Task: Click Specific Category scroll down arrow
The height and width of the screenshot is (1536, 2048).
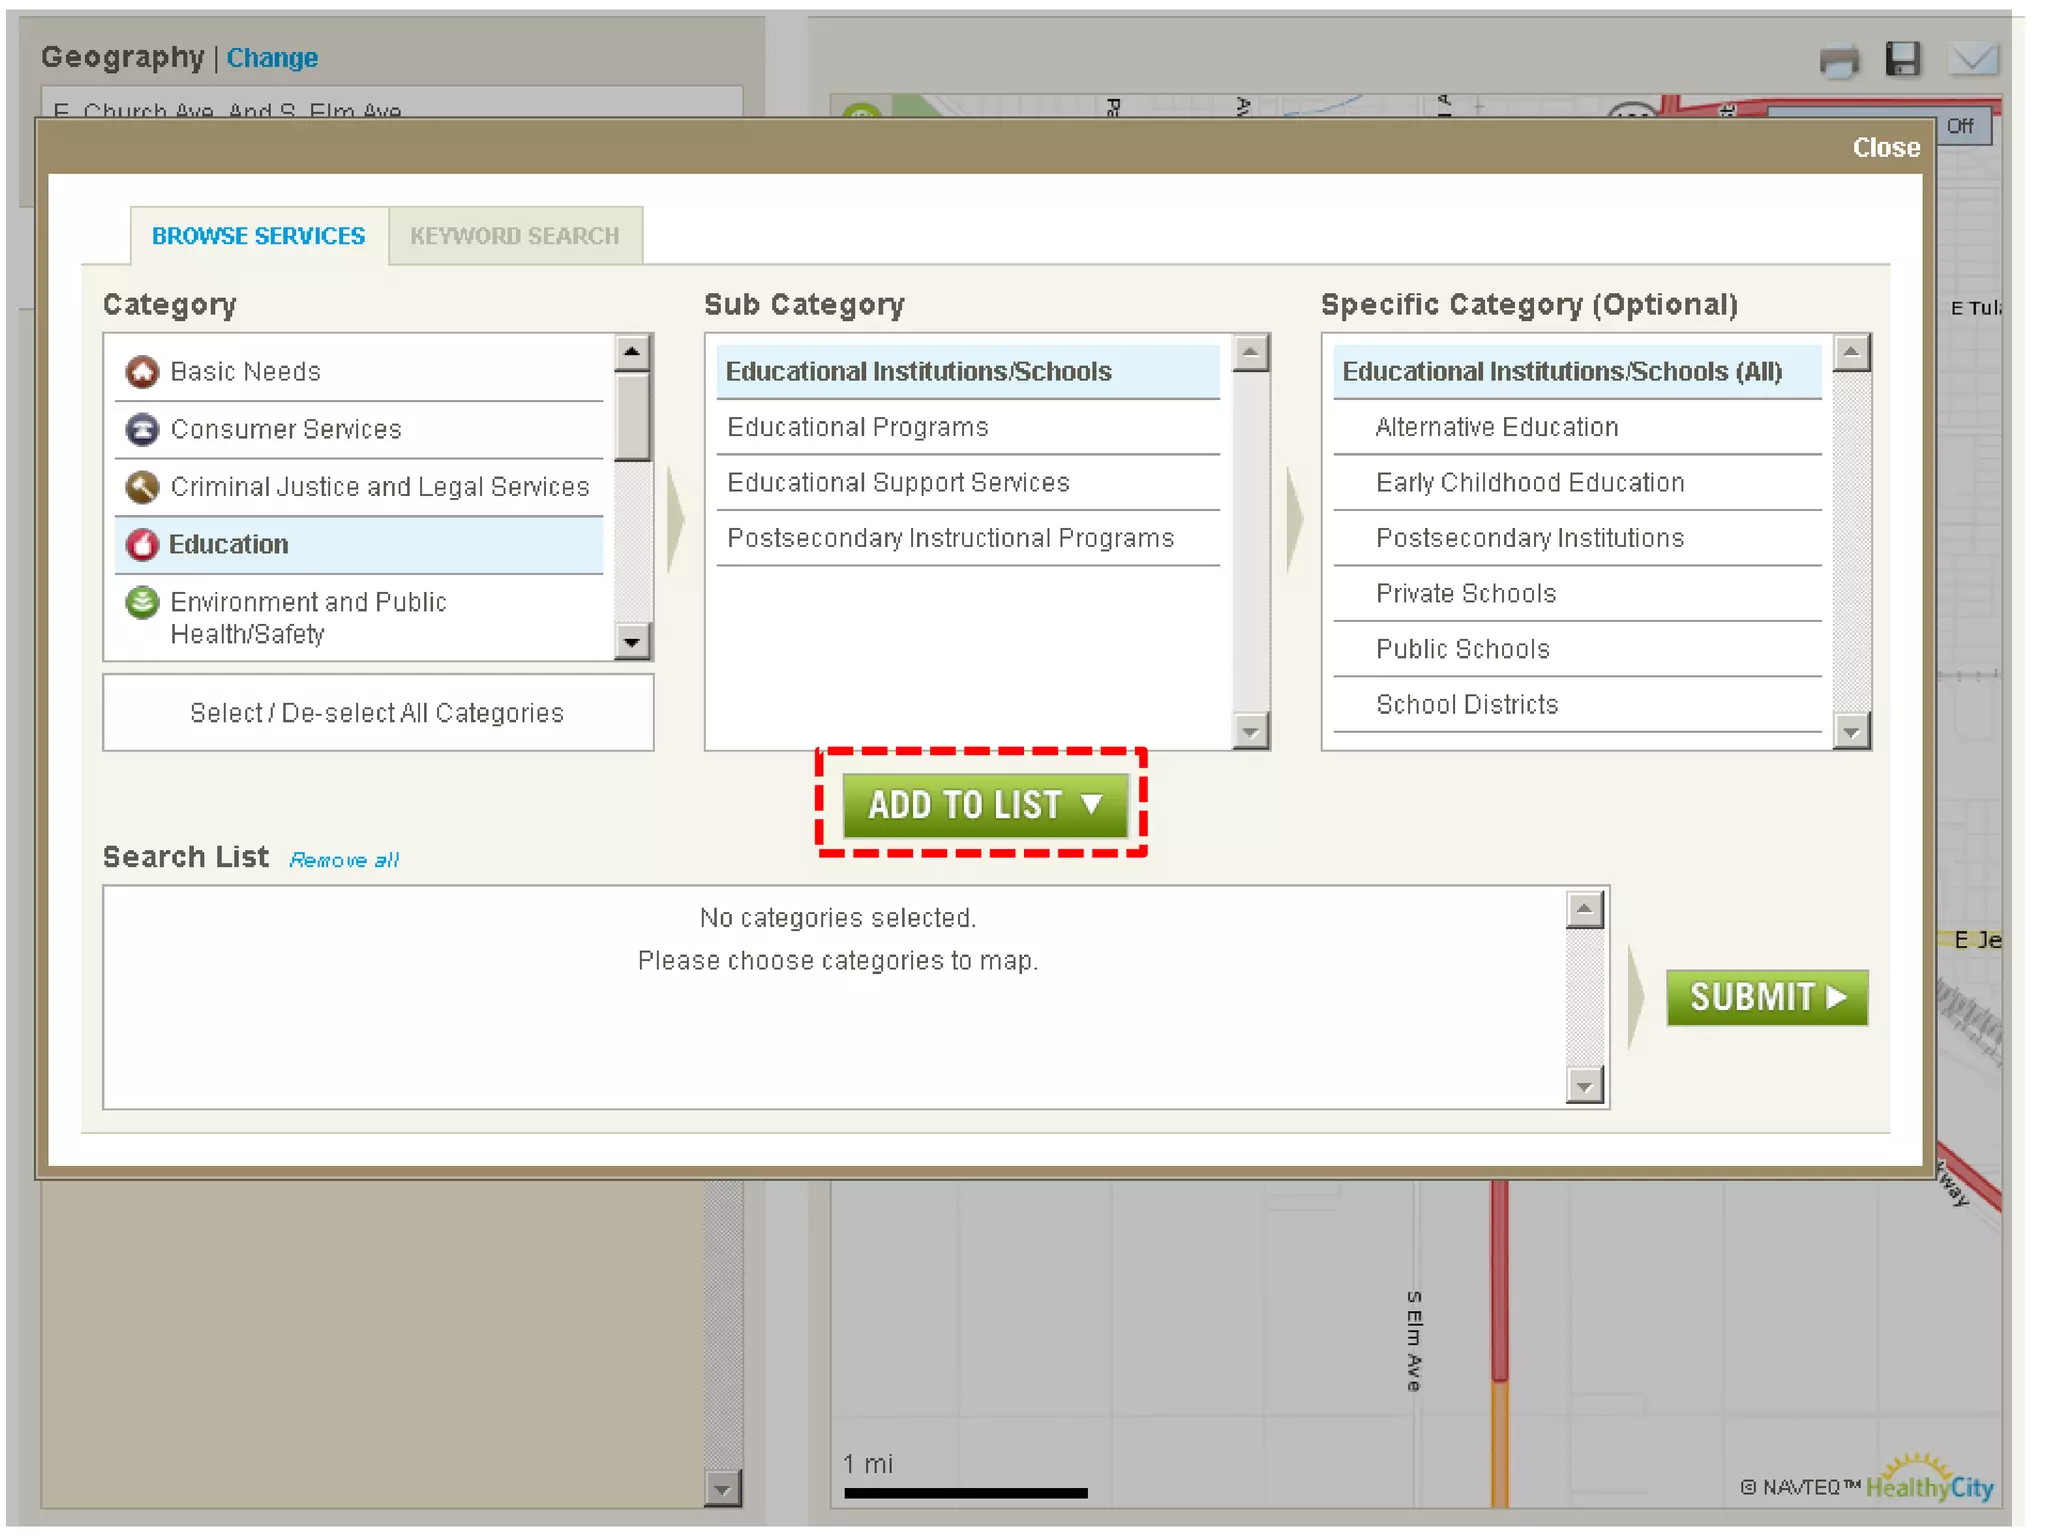Action: click(x=1852, y=731)
